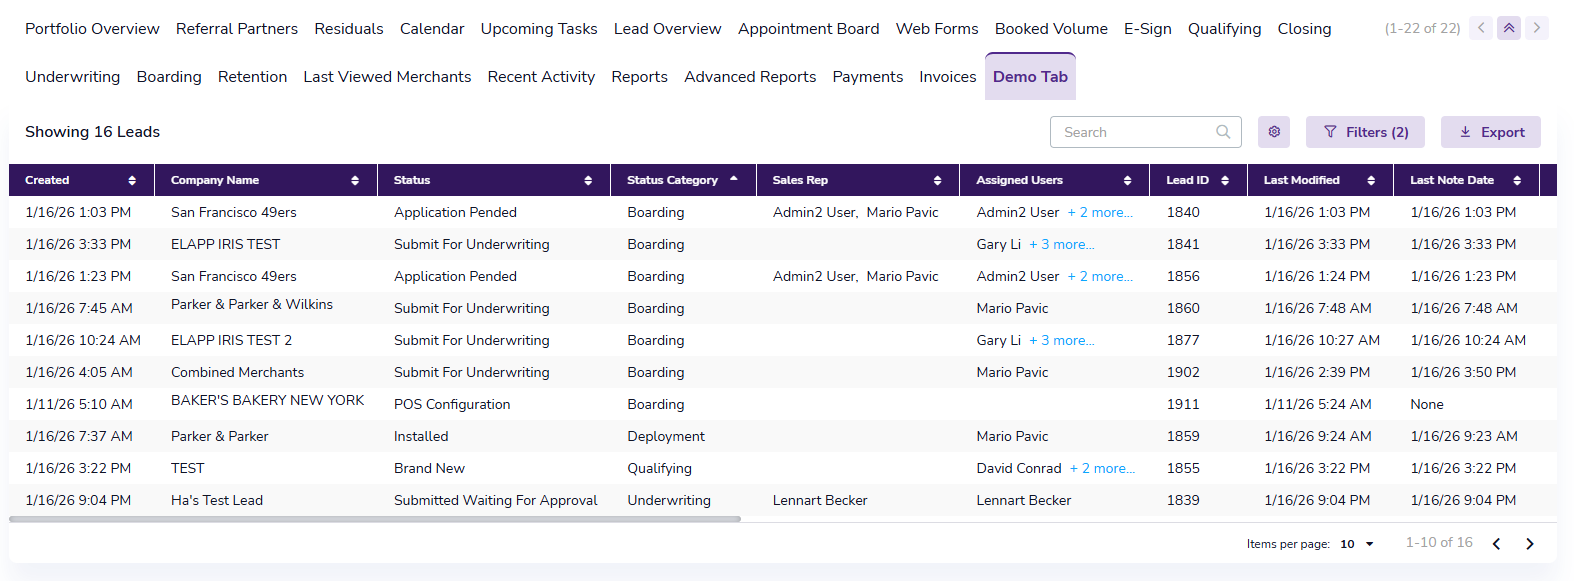The width and height of the screenshot is (1574, 581).
Task: Export the leads list
Action: tap(1490, 132)
